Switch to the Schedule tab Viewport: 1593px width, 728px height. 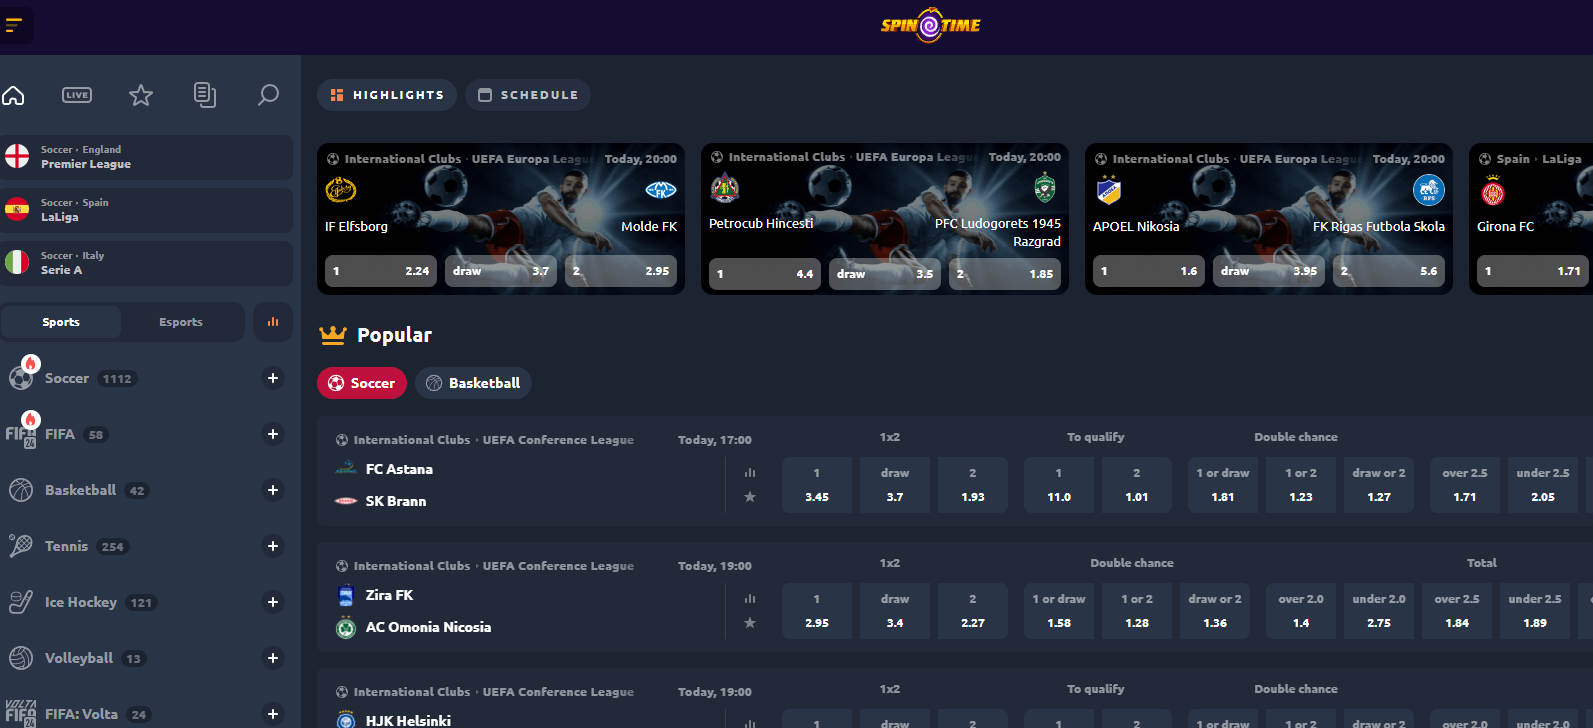tap(528, 95)
